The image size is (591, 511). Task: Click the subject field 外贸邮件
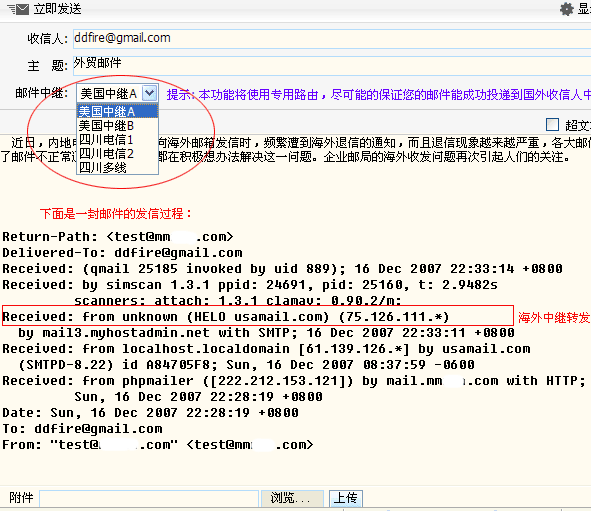click(332, 65)
